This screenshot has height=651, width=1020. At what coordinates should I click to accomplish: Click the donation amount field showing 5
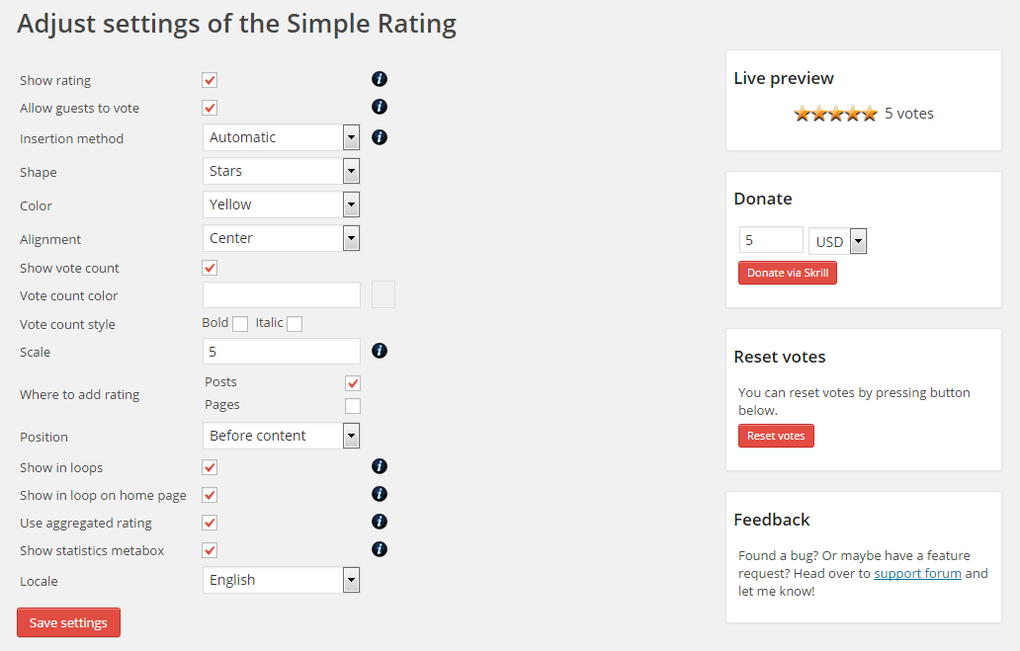770,240
